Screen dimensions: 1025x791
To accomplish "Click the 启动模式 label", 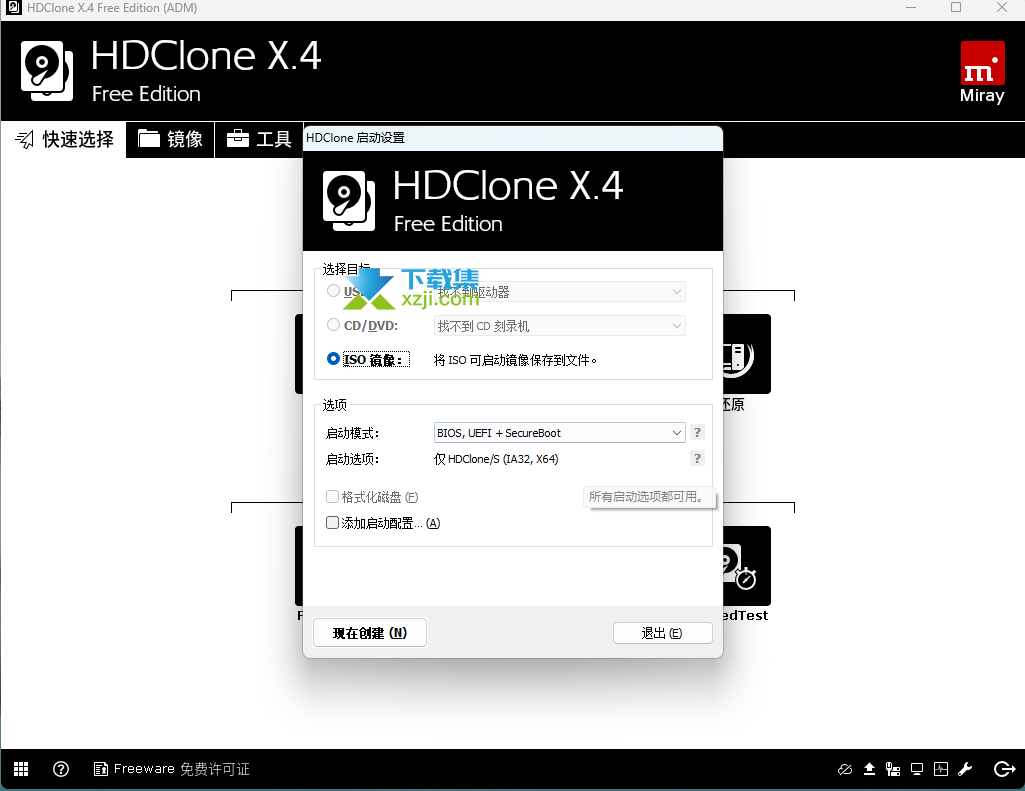I will (352, 433).
